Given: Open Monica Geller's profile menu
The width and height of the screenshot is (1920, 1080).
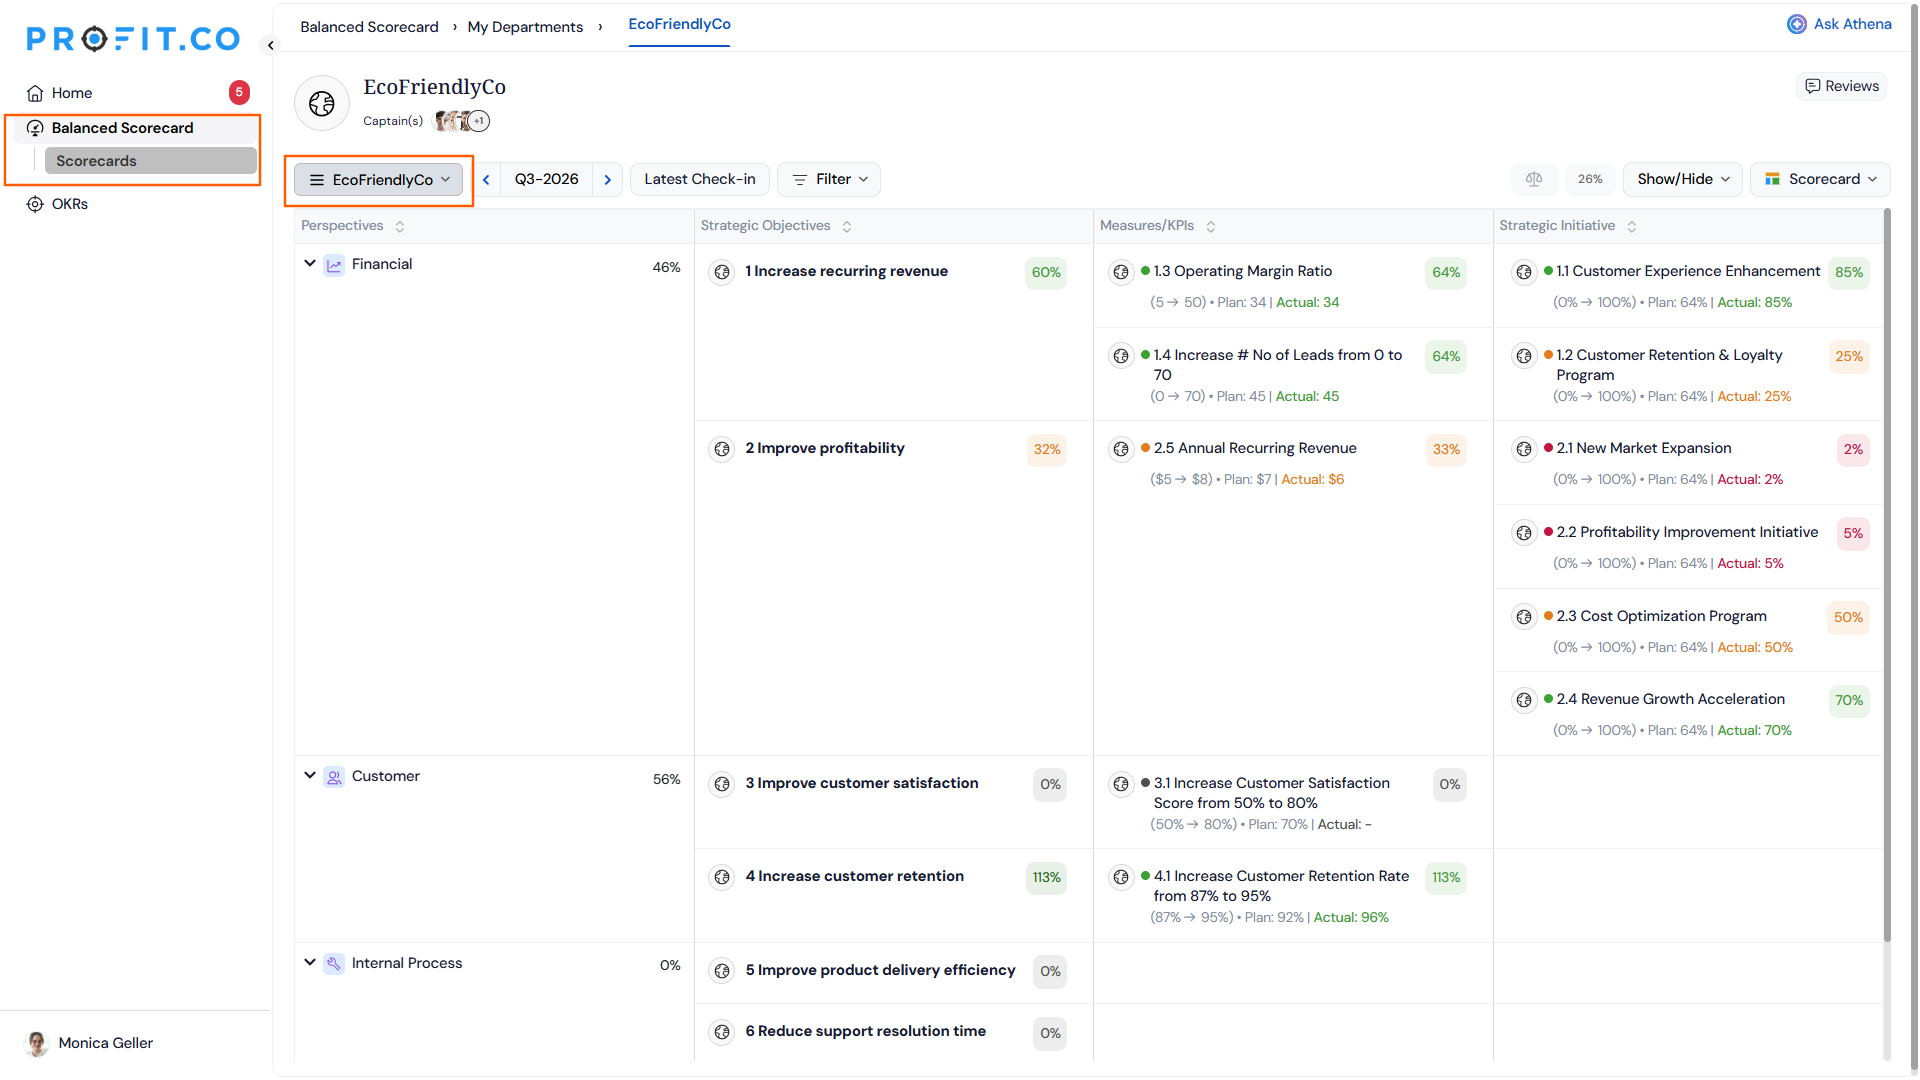Looking at the screenshot, I should [x=90, y=1044].
